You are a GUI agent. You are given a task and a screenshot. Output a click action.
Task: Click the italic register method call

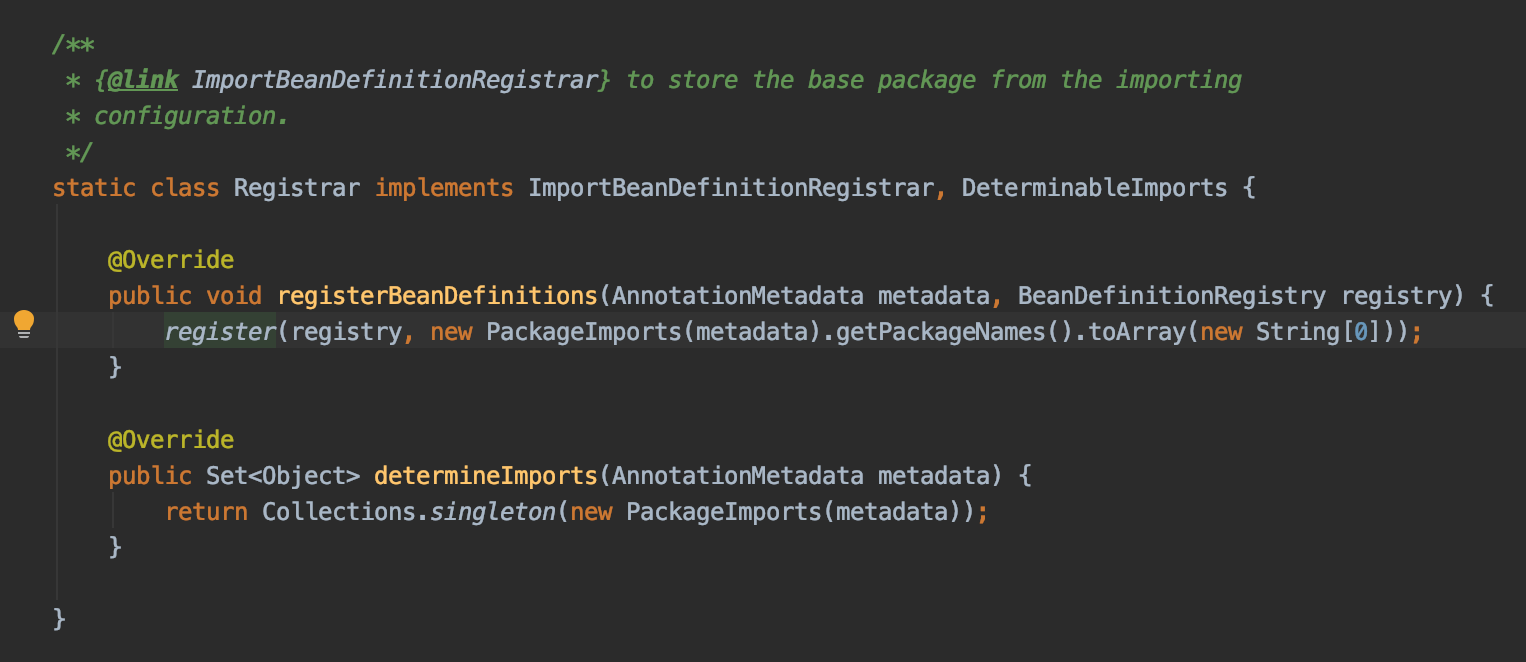point(220,332)
